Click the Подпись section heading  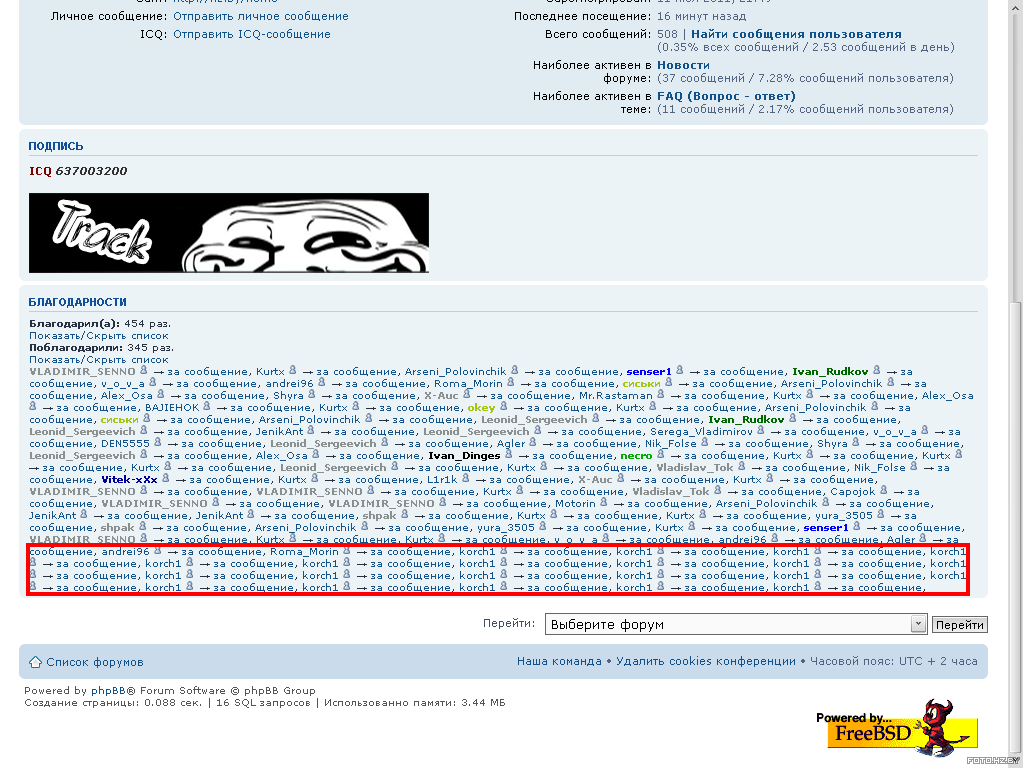click(56, 146)
